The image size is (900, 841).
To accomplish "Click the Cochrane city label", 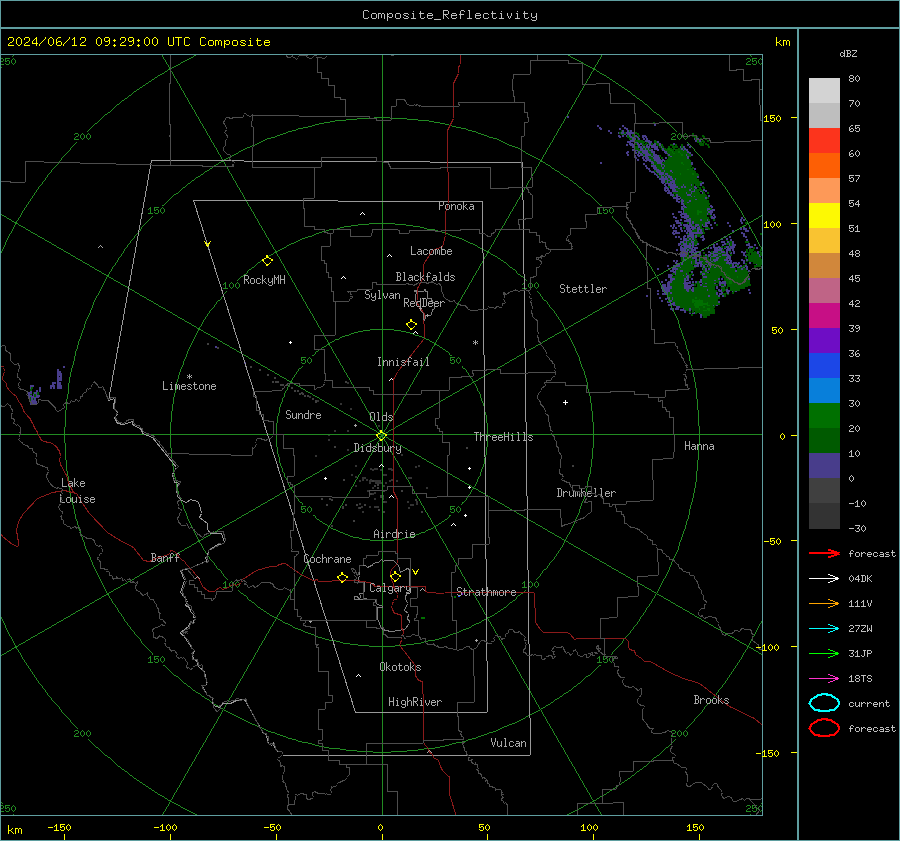I will 327,559.
